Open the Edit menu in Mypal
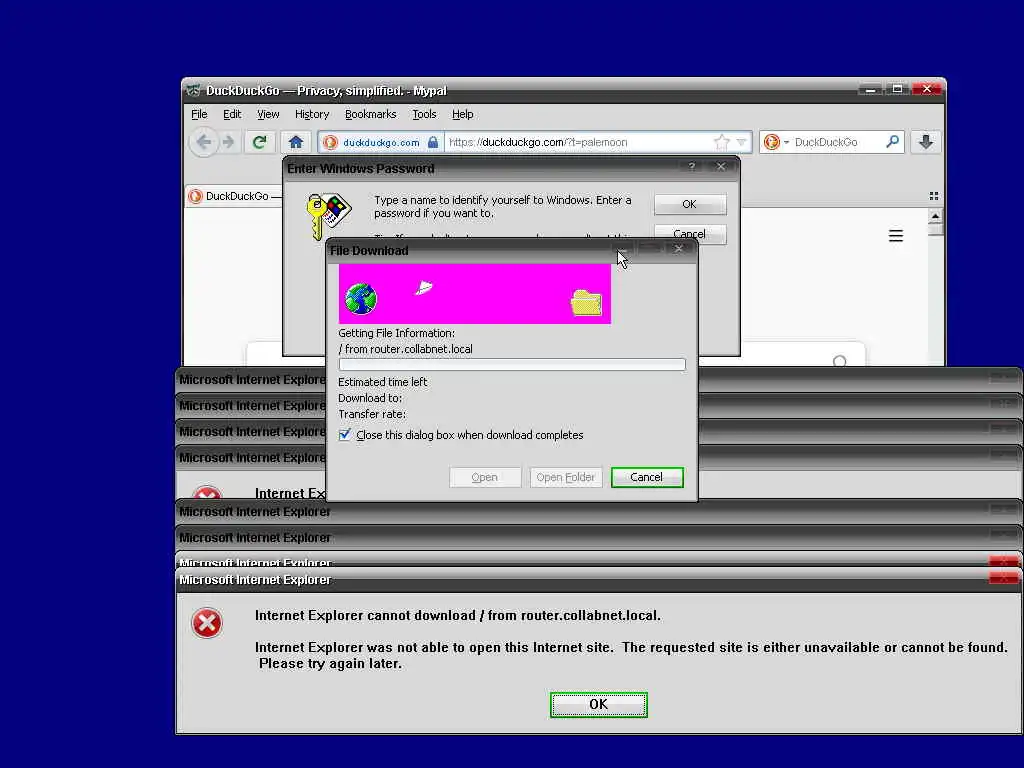This screenshot has width=1024, height=768. point(232,114)
